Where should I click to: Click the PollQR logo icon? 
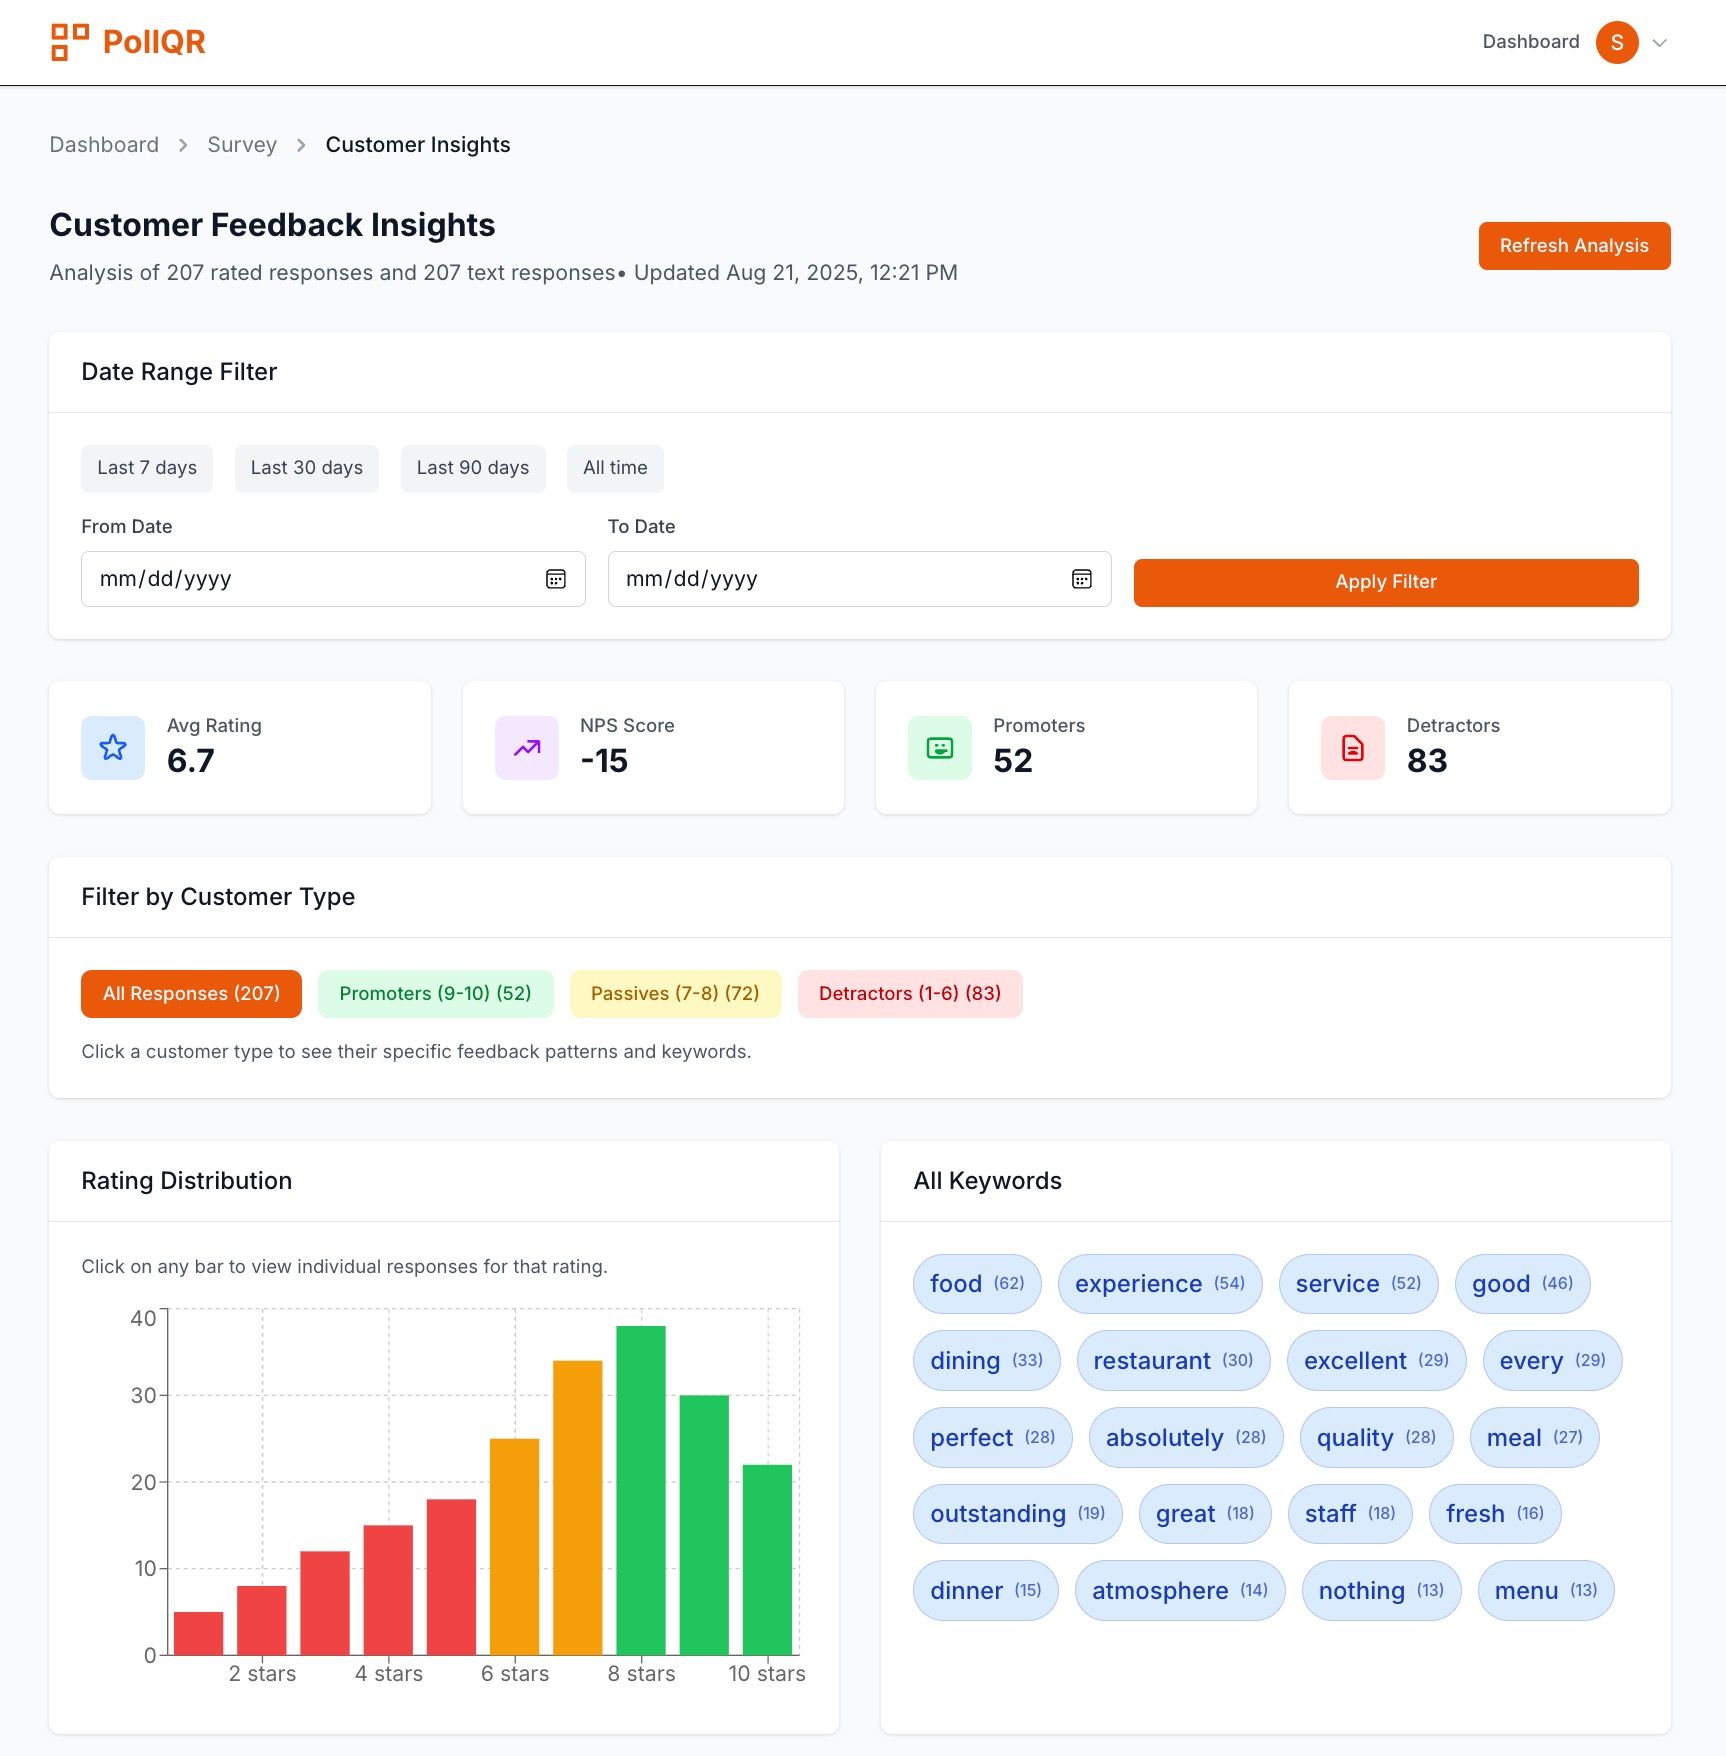coord(70,42)
